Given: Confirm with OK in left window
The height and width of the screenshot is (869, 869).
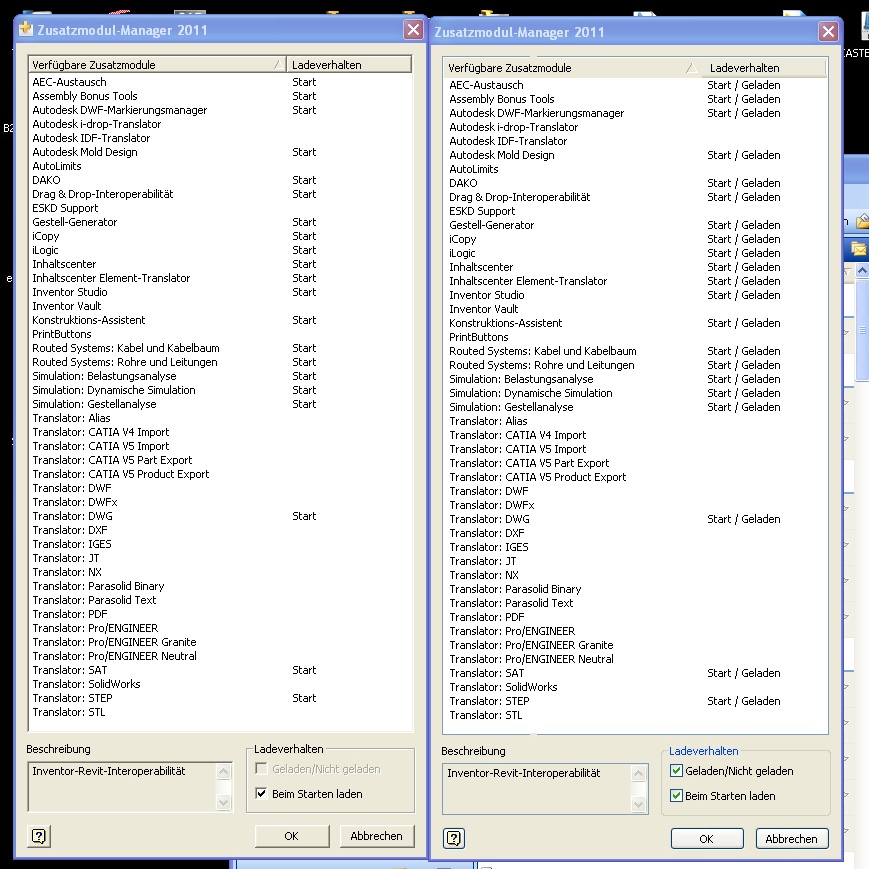Looking at the screenshot, I should [292, 836].
